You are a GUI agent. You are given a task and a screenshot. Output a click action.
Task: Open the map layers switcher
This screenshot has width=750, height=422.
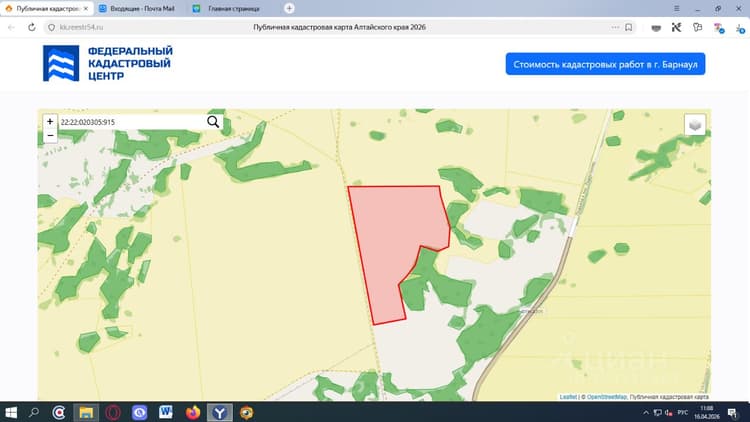click(x=695, y=125)
